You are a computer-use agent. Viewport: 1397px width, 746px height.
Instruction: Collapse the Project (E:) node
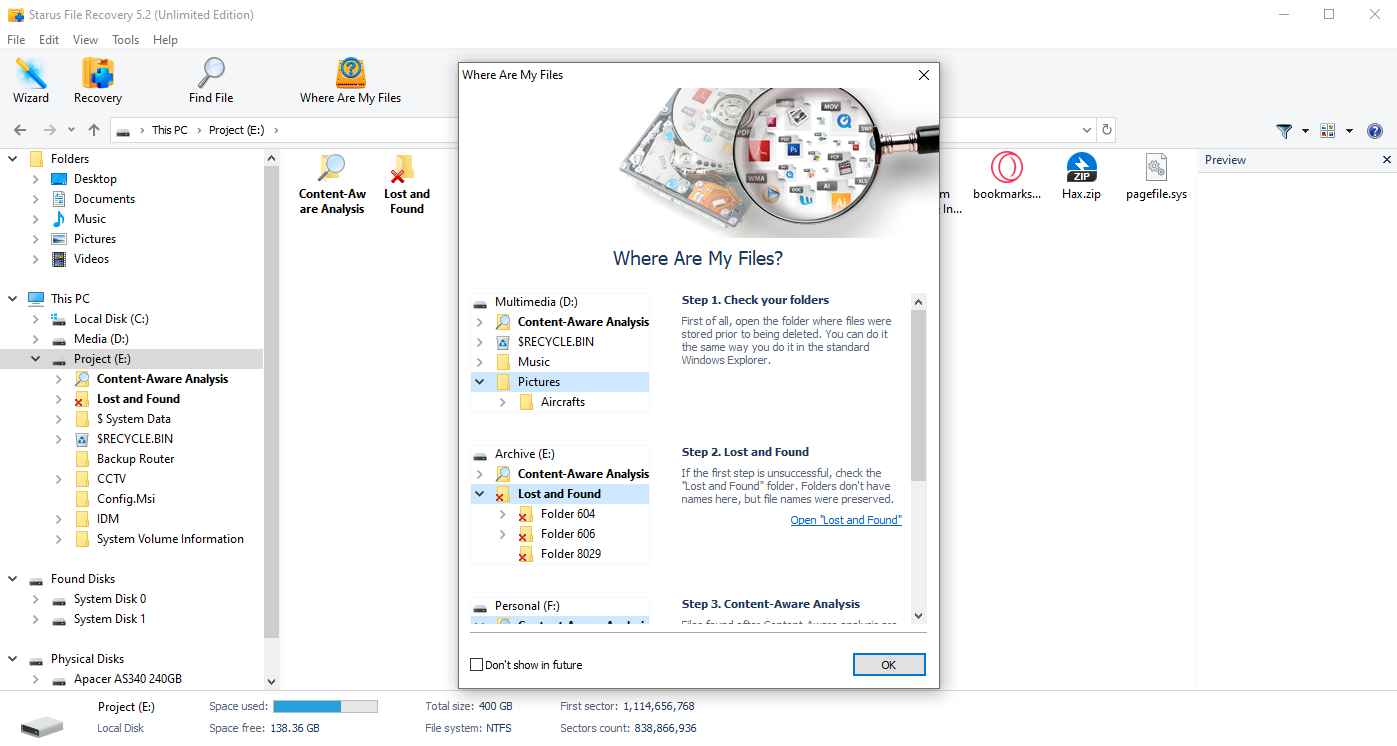(36, 359)
